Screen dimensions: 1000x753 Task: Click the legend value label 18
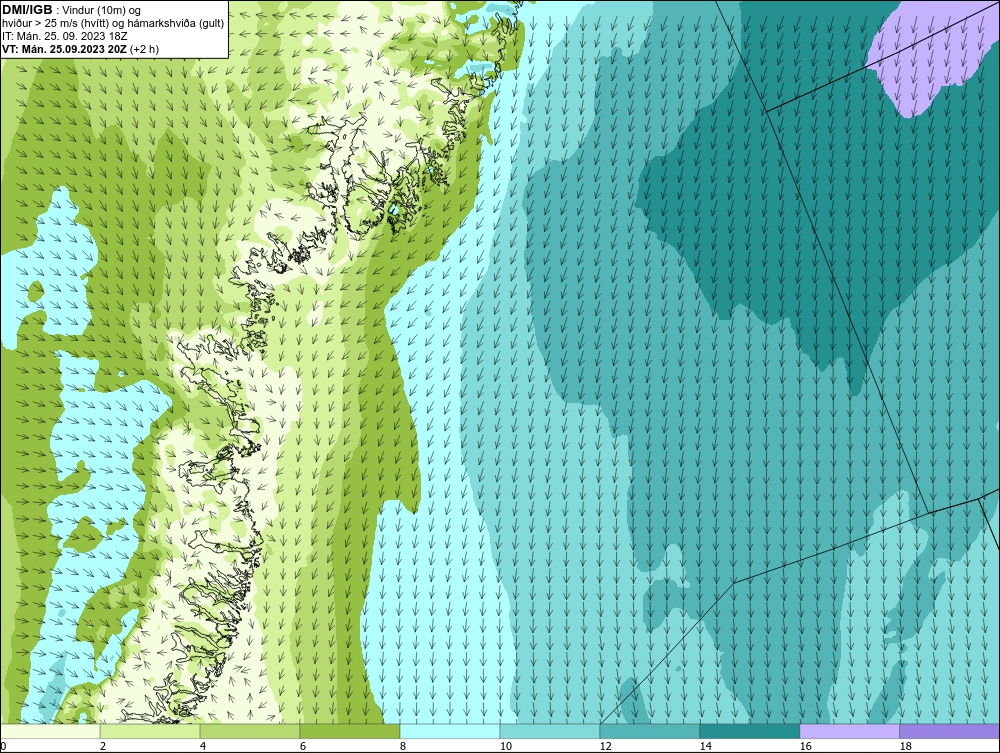[x=906, y=746]
